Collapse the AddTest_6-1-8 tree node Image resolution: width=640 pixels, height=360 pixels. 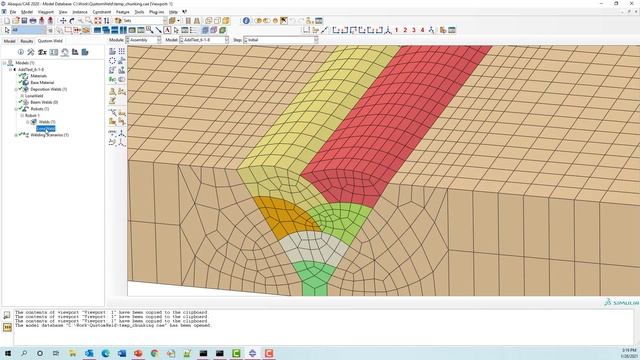coord(11,69)
